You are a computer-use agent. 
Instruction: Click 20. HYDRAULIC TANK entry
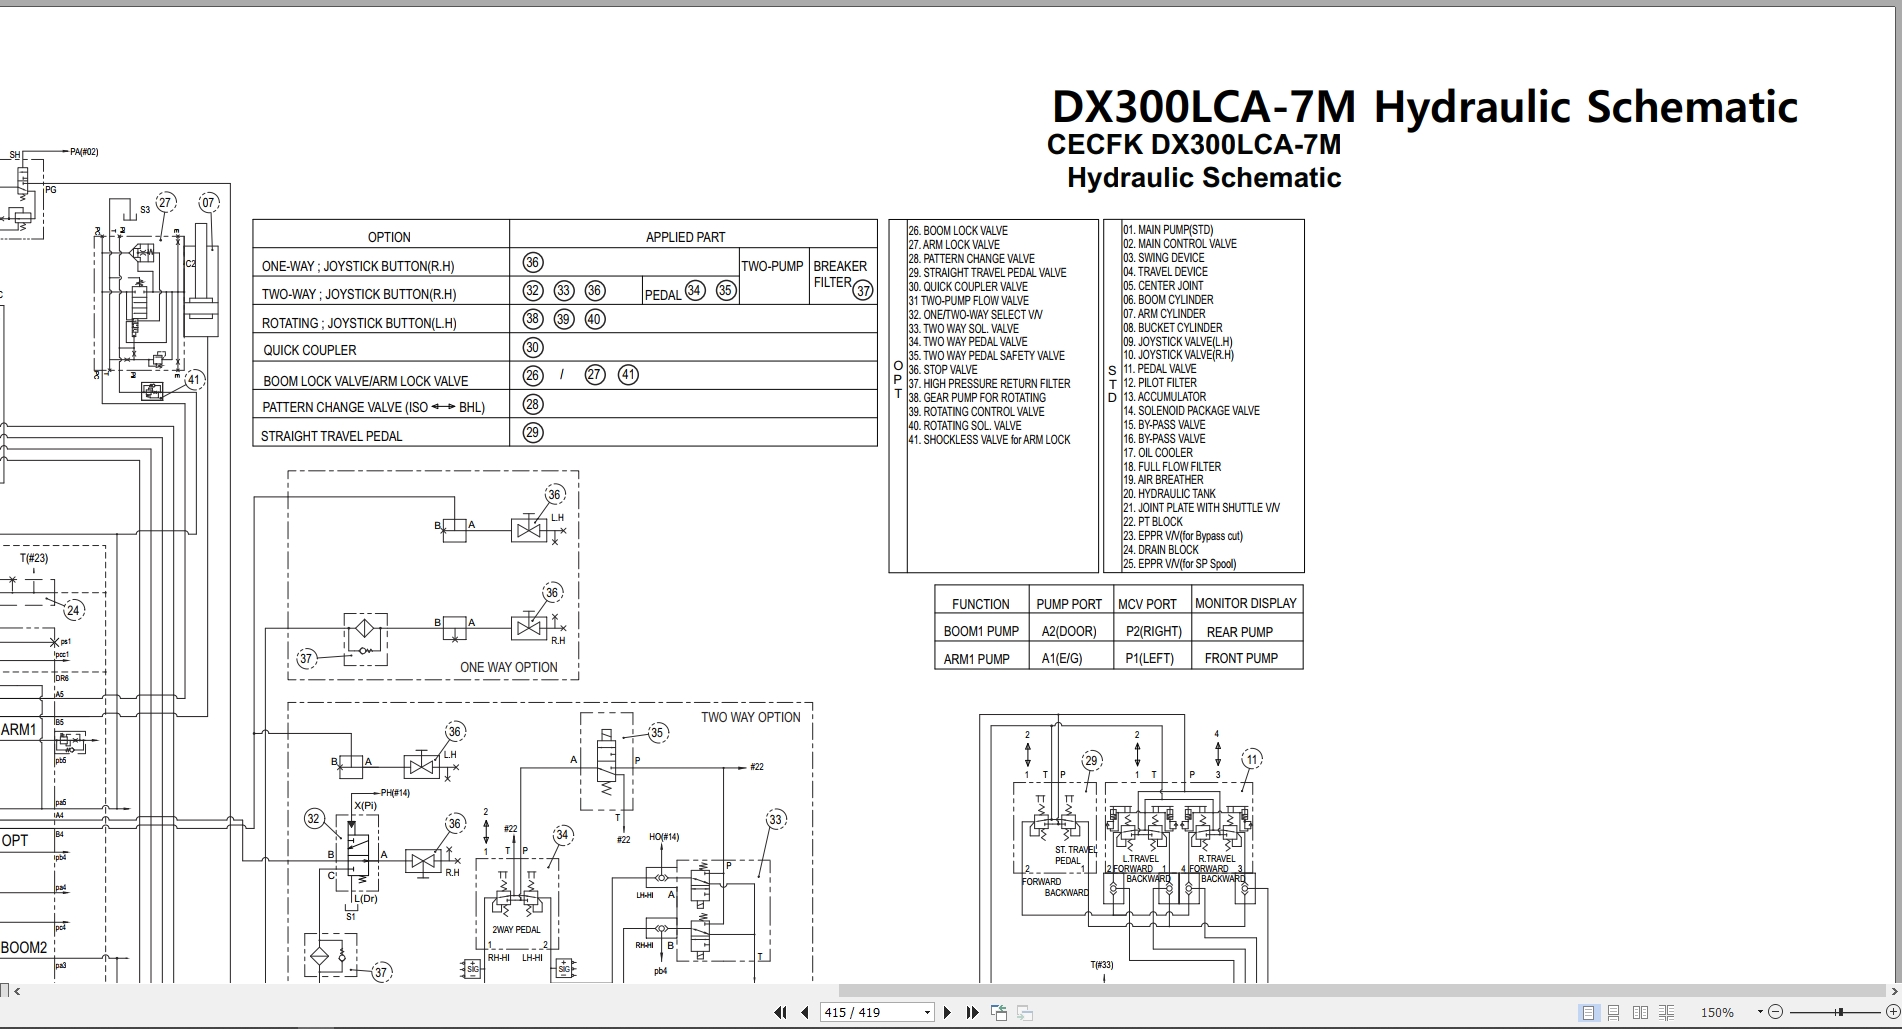(1169, 493)
